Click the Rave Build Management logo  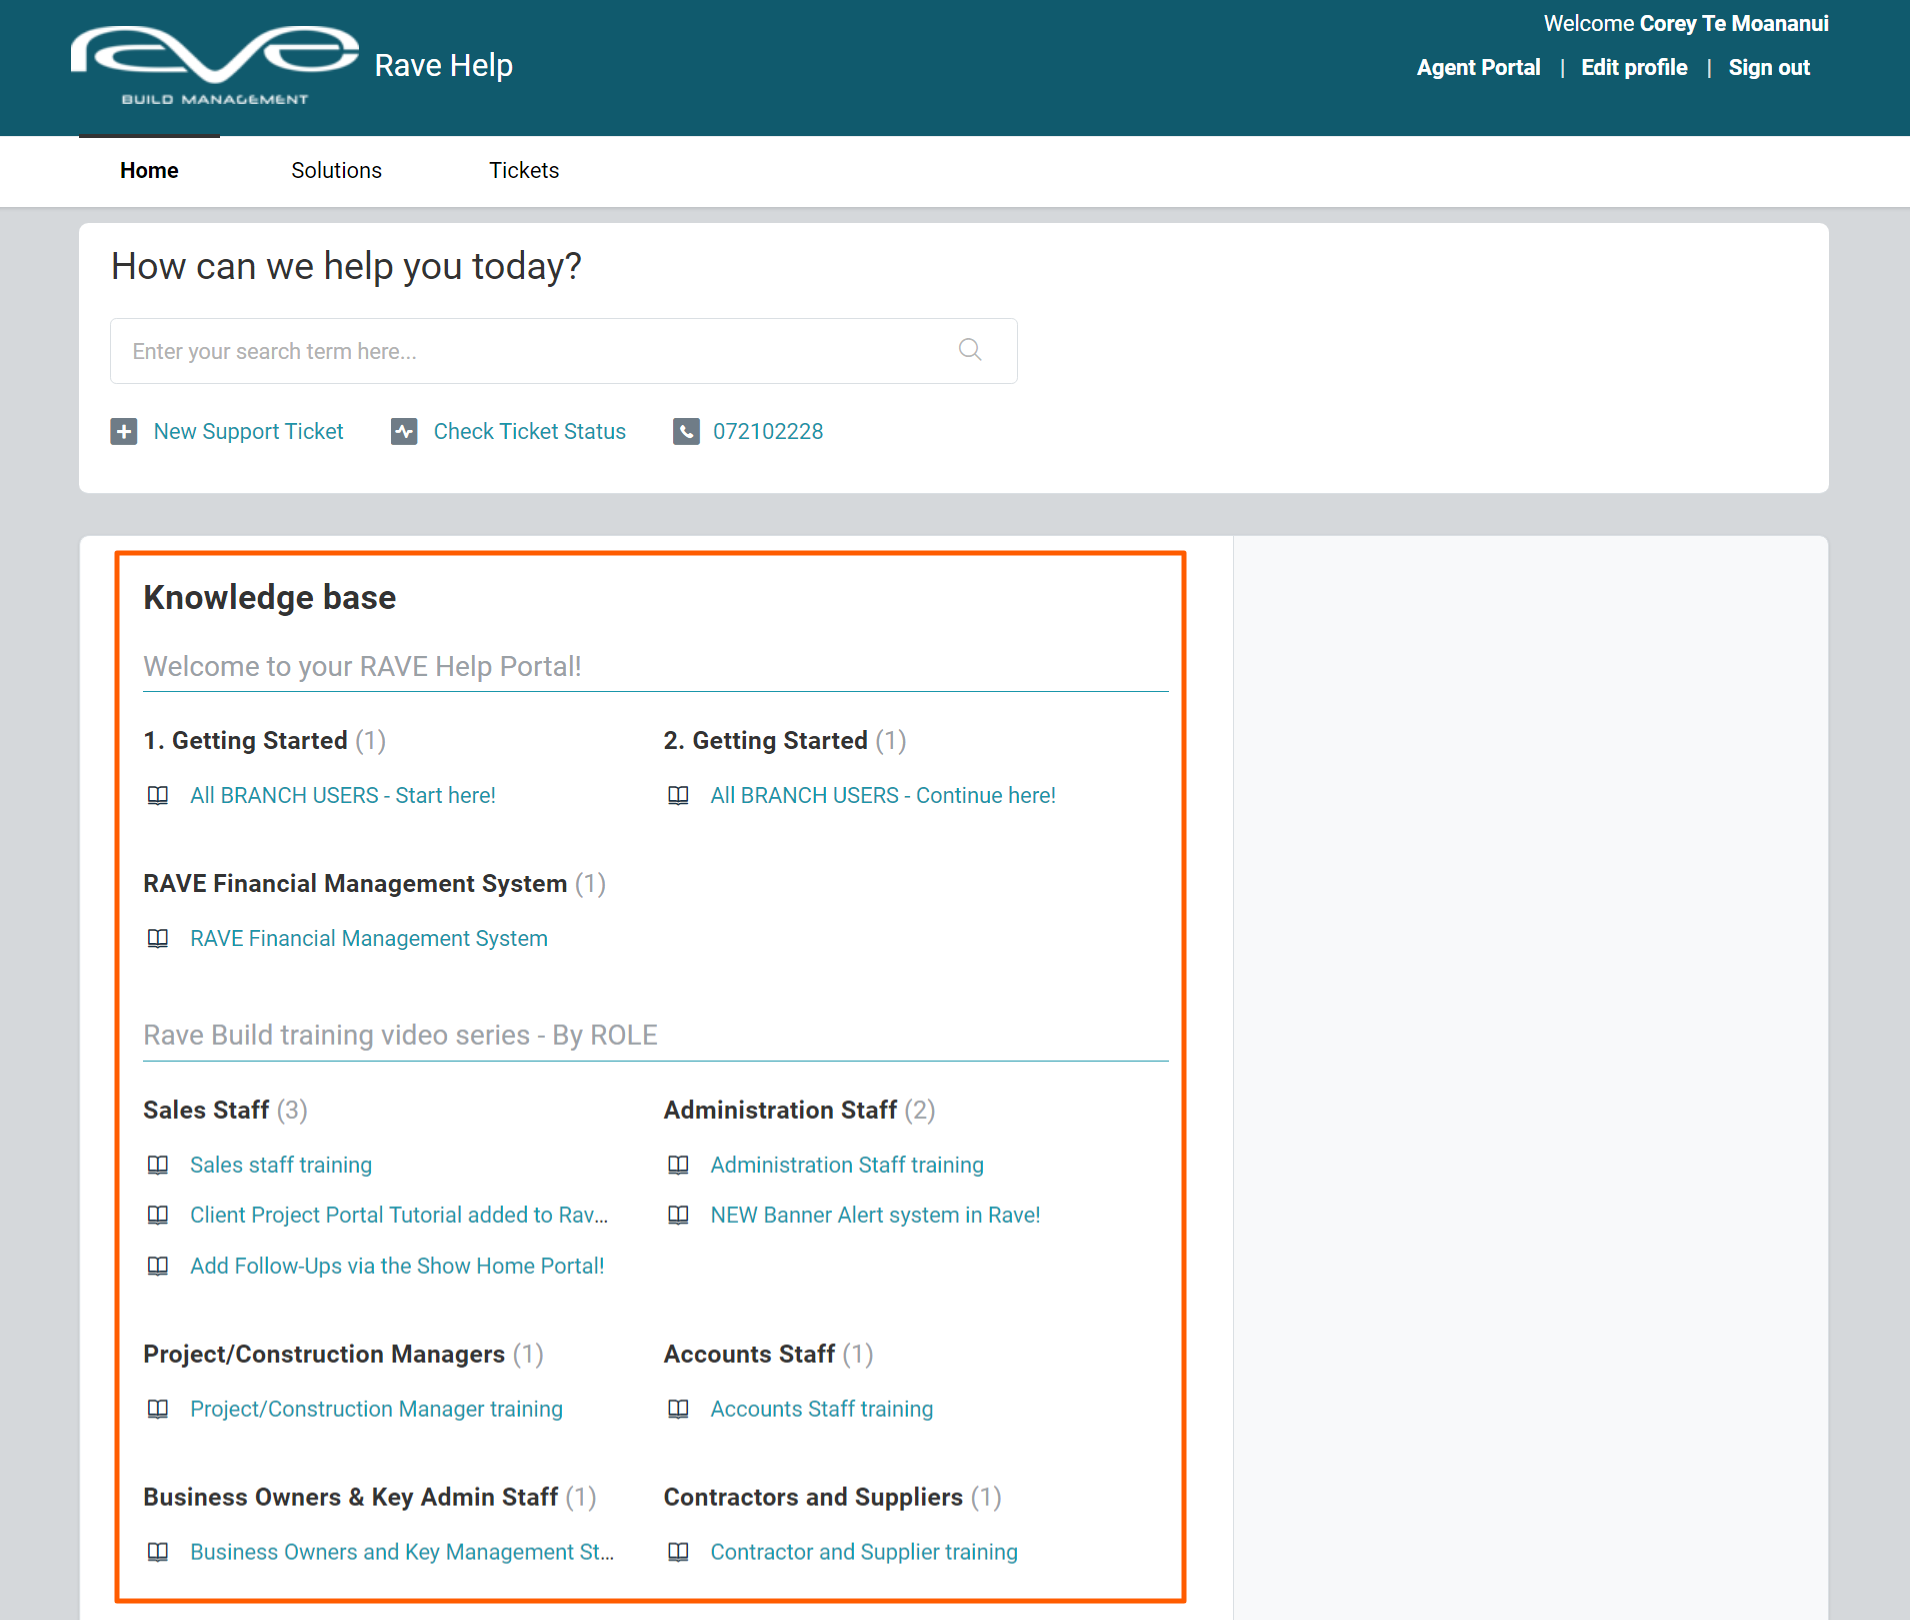(x=215, y=66)
